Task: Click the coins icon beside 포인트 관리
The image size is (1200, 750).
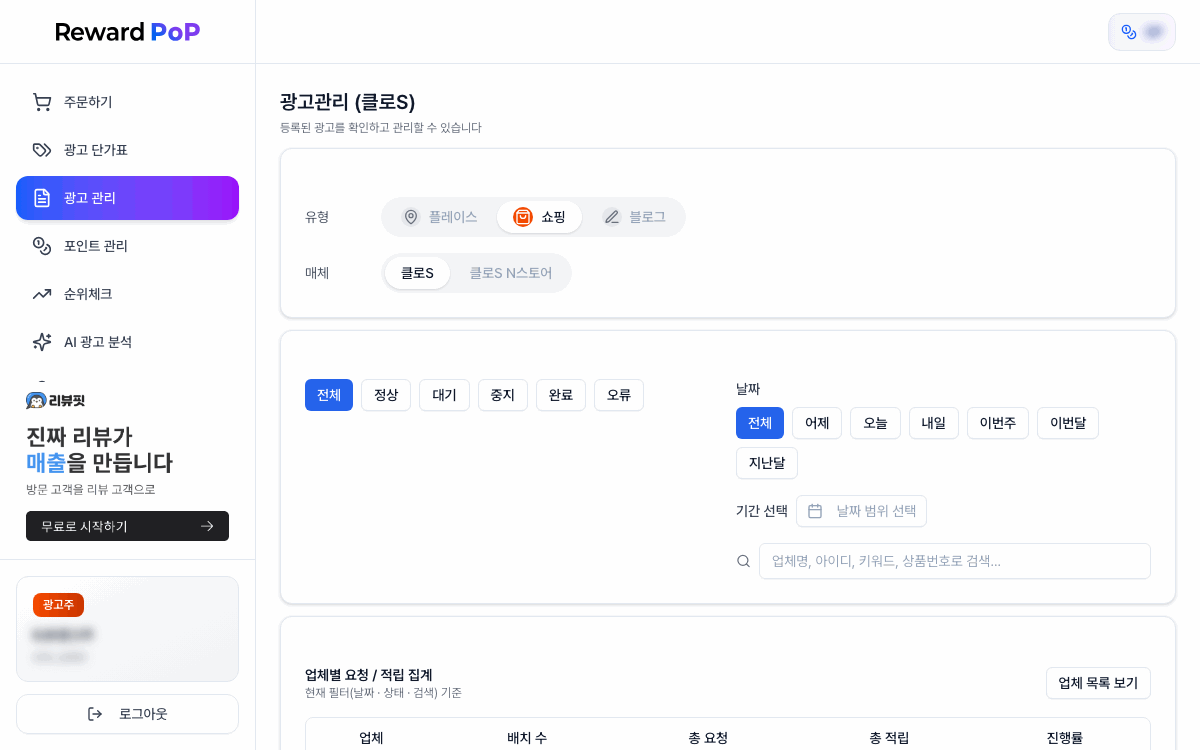Action: tap(42, 246)
